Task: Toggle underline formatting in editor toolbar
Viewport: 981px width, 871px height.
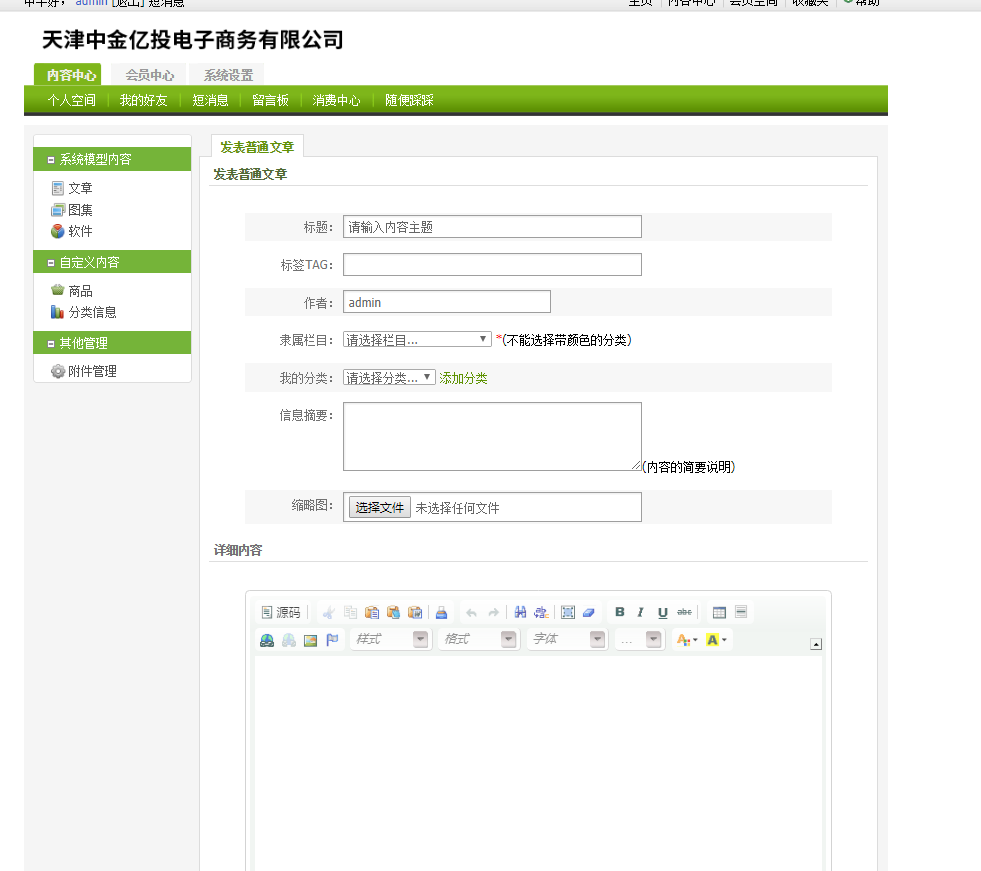Action: 662,612
